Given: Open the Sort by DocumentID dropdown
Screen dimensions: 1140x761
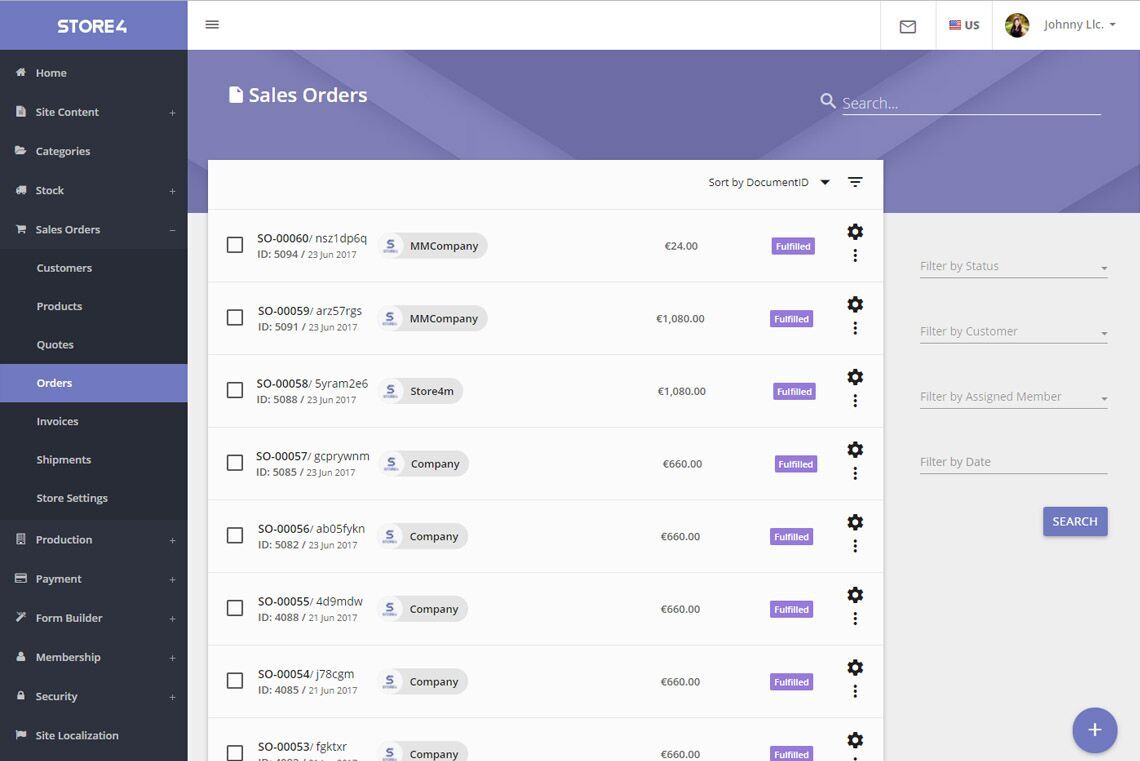Looking at the screenshot, I should tap(769, 182).
